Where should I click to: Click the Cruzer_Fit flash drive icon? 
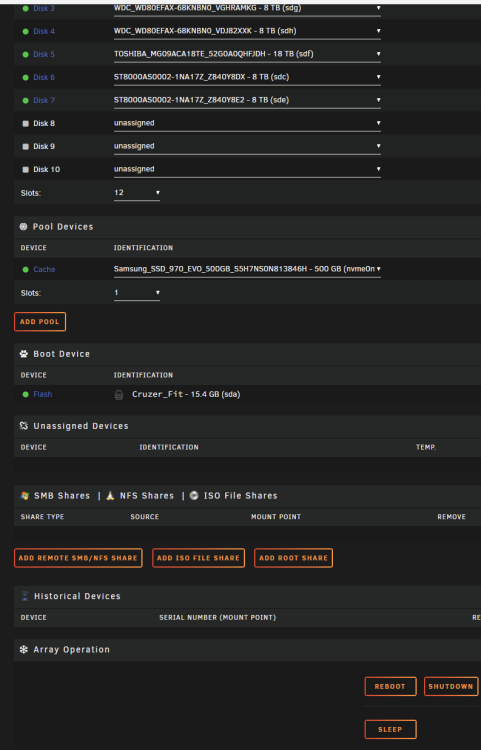pyautogui.click(x=119, y=395)
